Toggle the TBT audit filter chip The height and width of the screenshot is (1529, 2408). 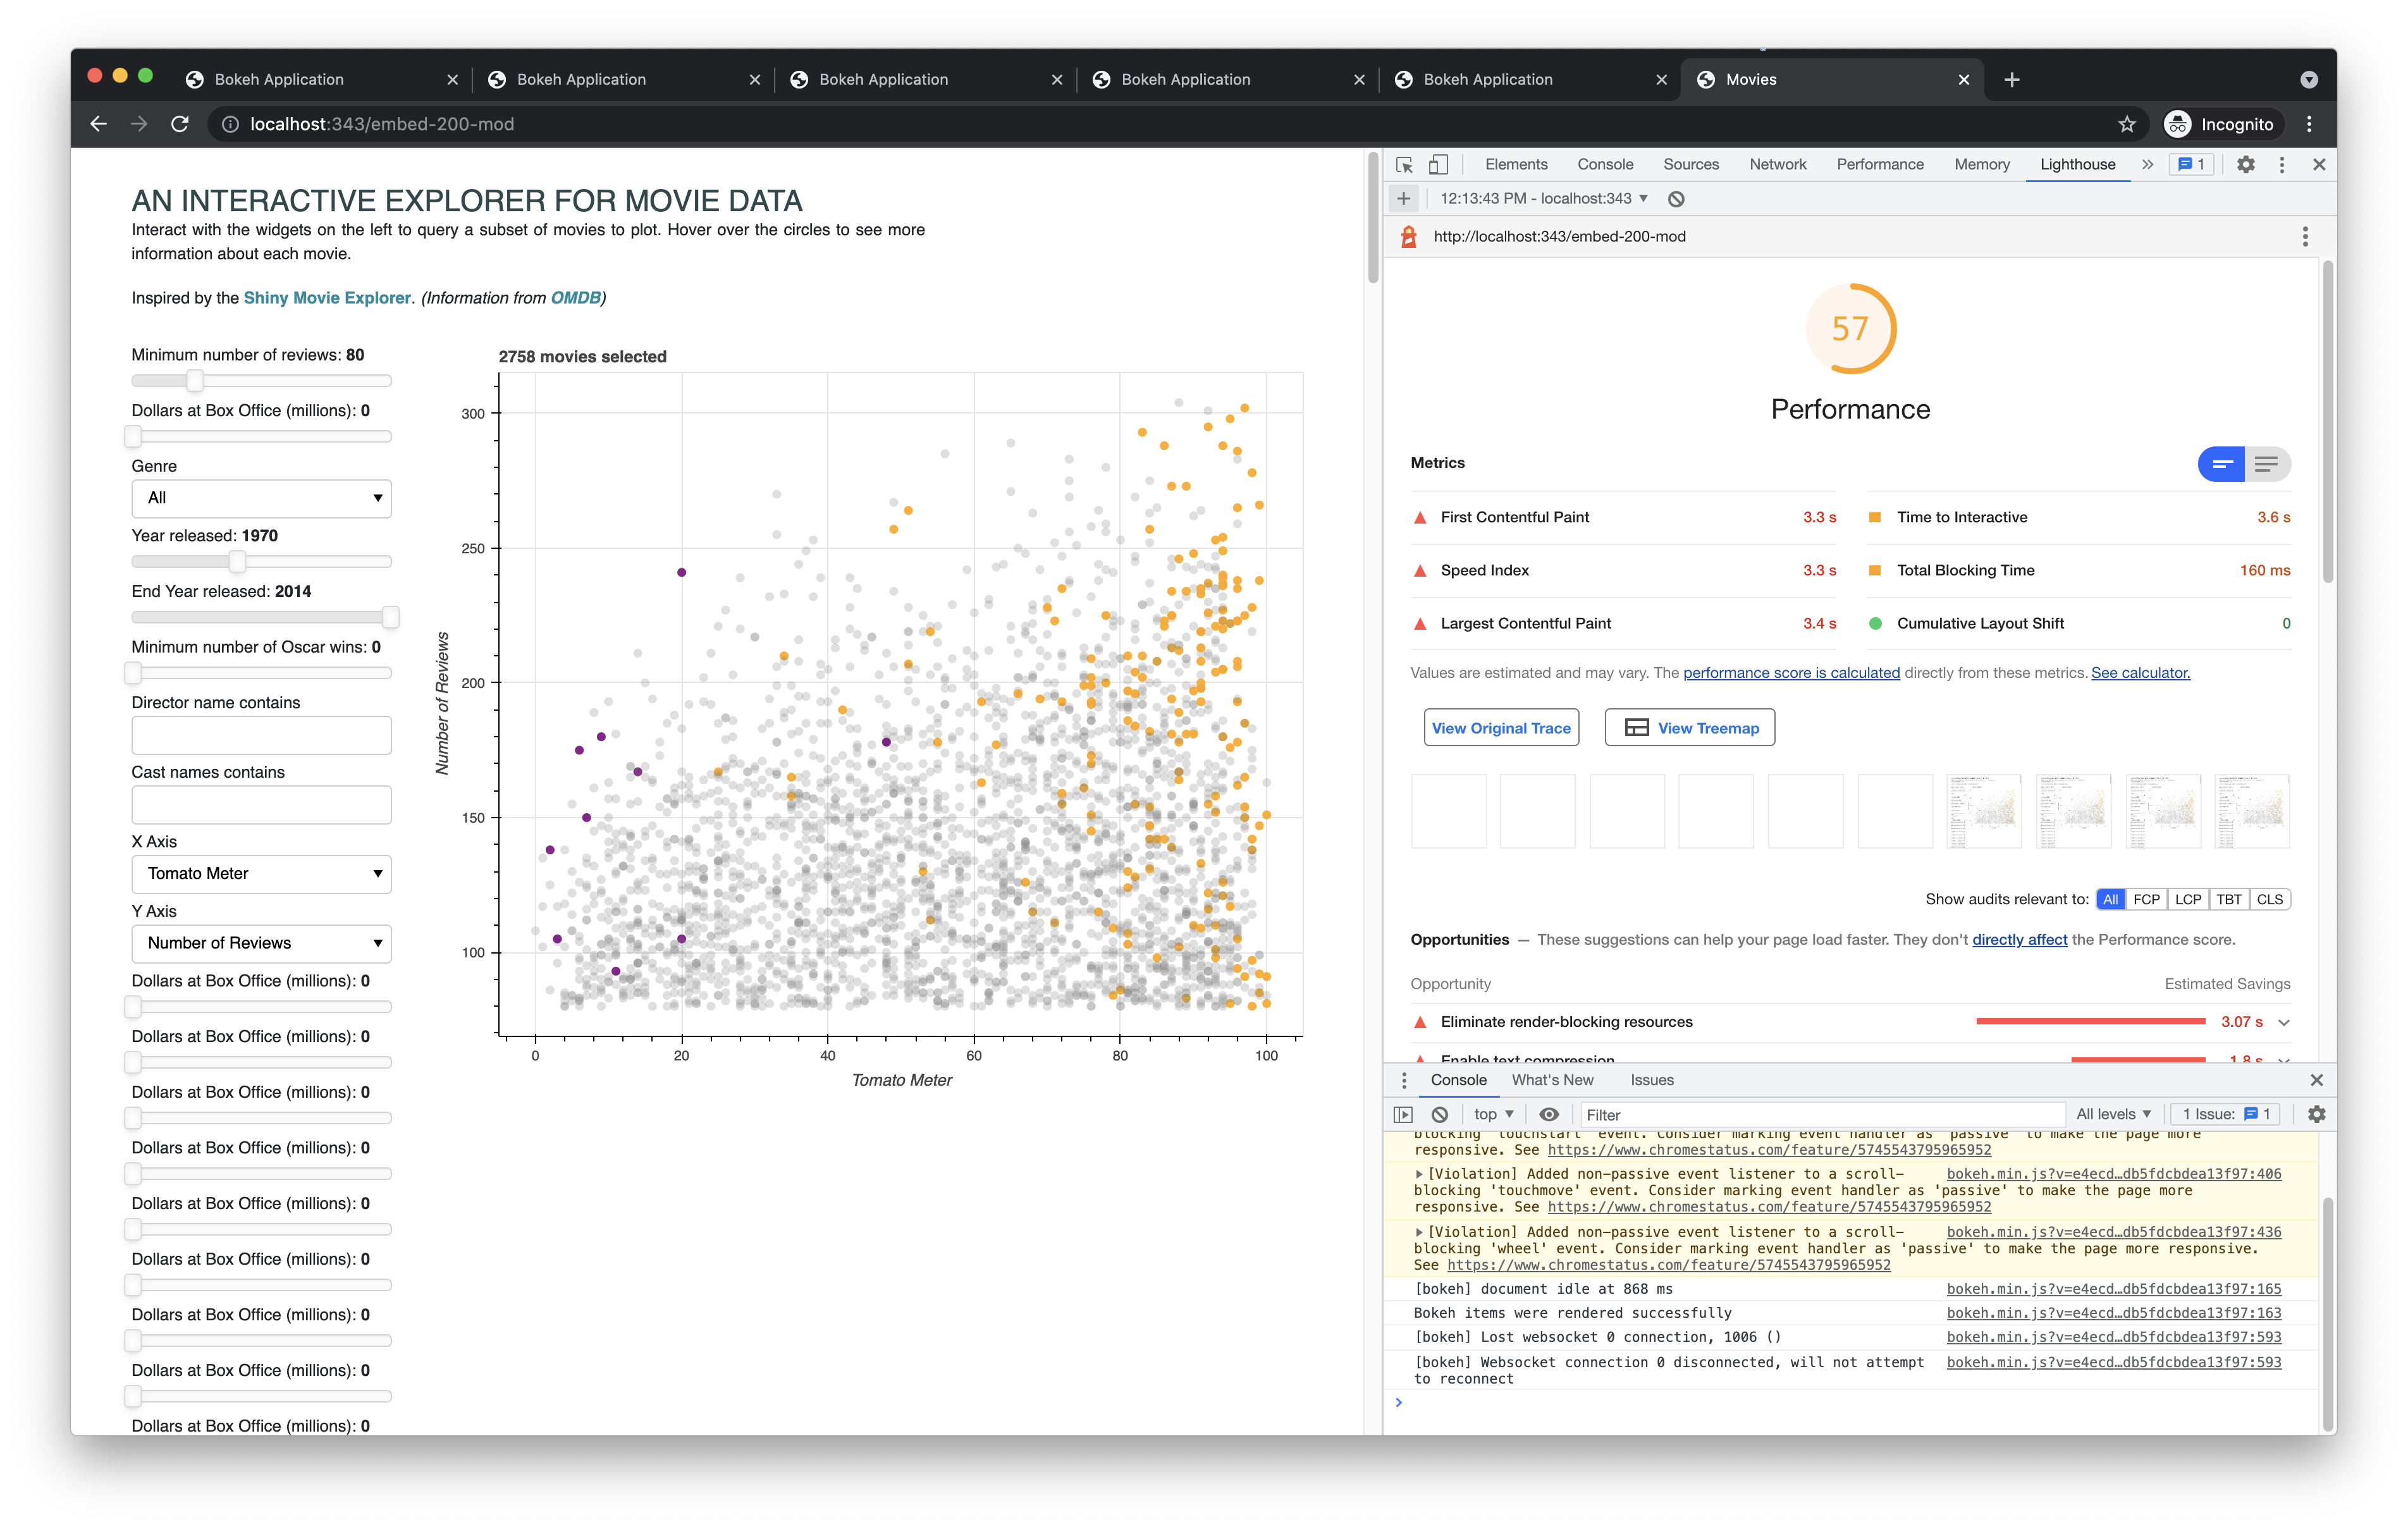(x=2229, y=899)
